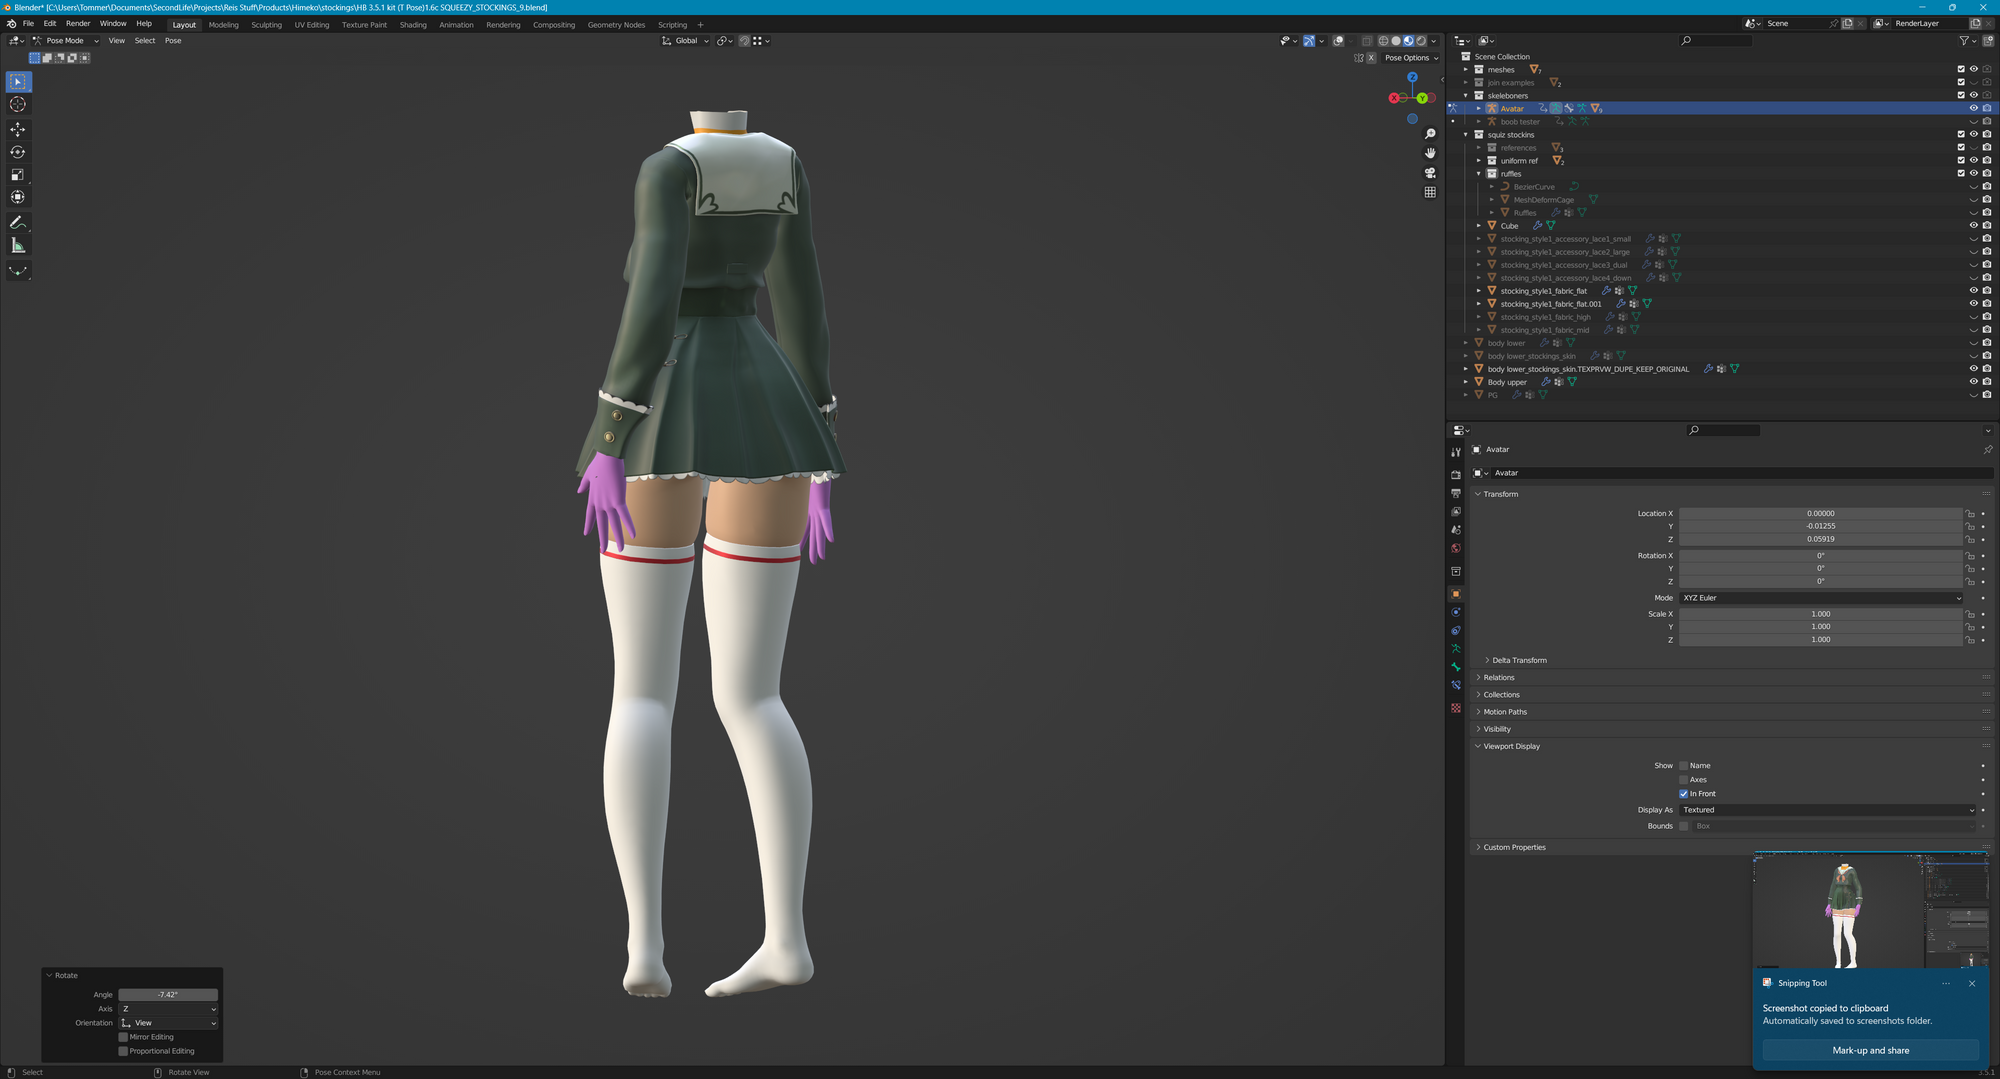Viewport: 2000px width, 1079px height.
Task: Switch to the Sculpting workspace tab
Action: [266, 25]
